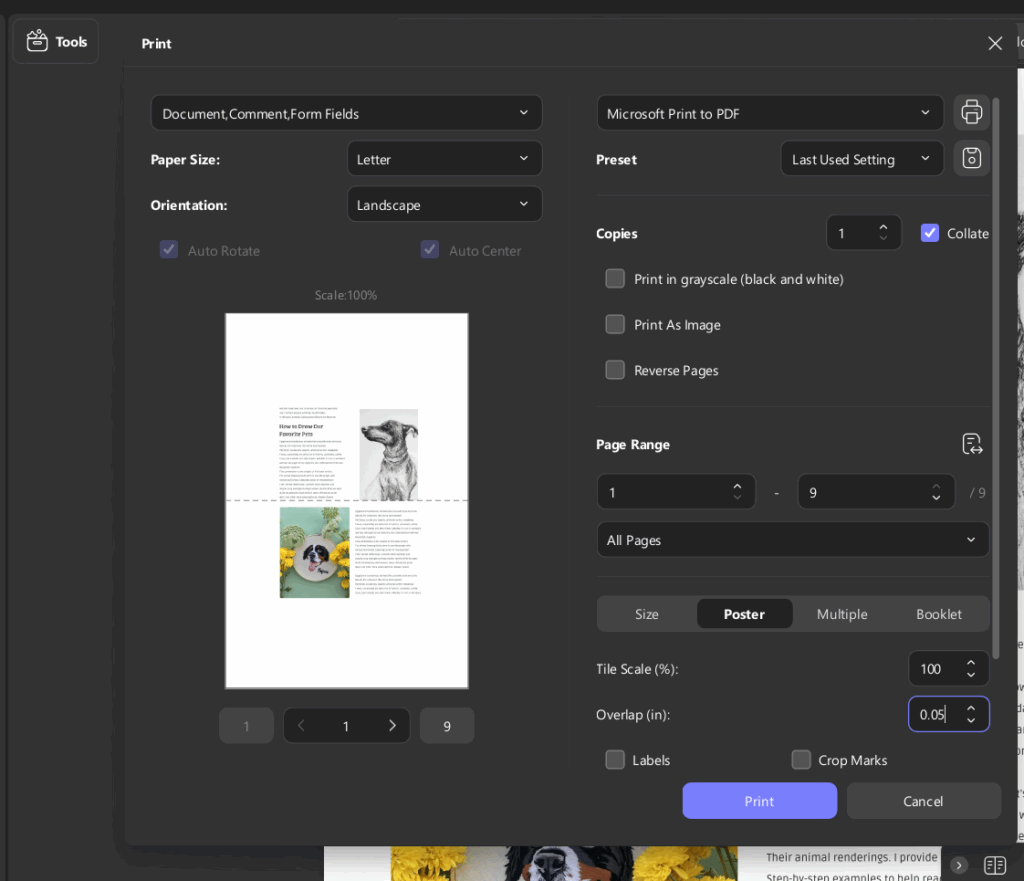Enable Print in grayscale
Screen dimensions: 1024x881
click(615, 279)
